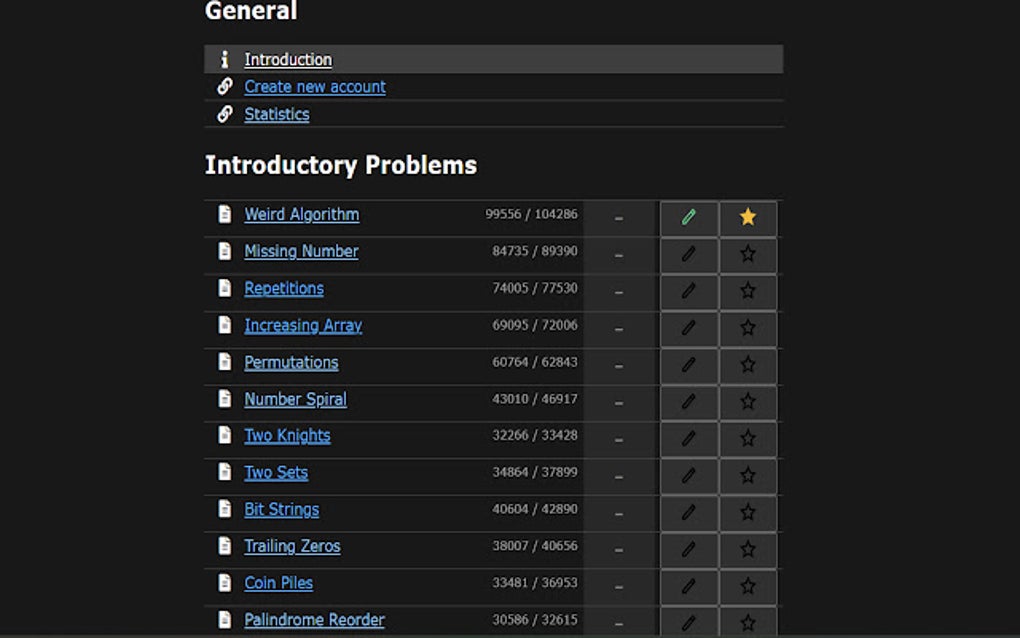Image resolution: width=1020 pixels, height=638 pixels.
Task: Open the edit submission pencil for Missing Number
Action: (688, 254)
